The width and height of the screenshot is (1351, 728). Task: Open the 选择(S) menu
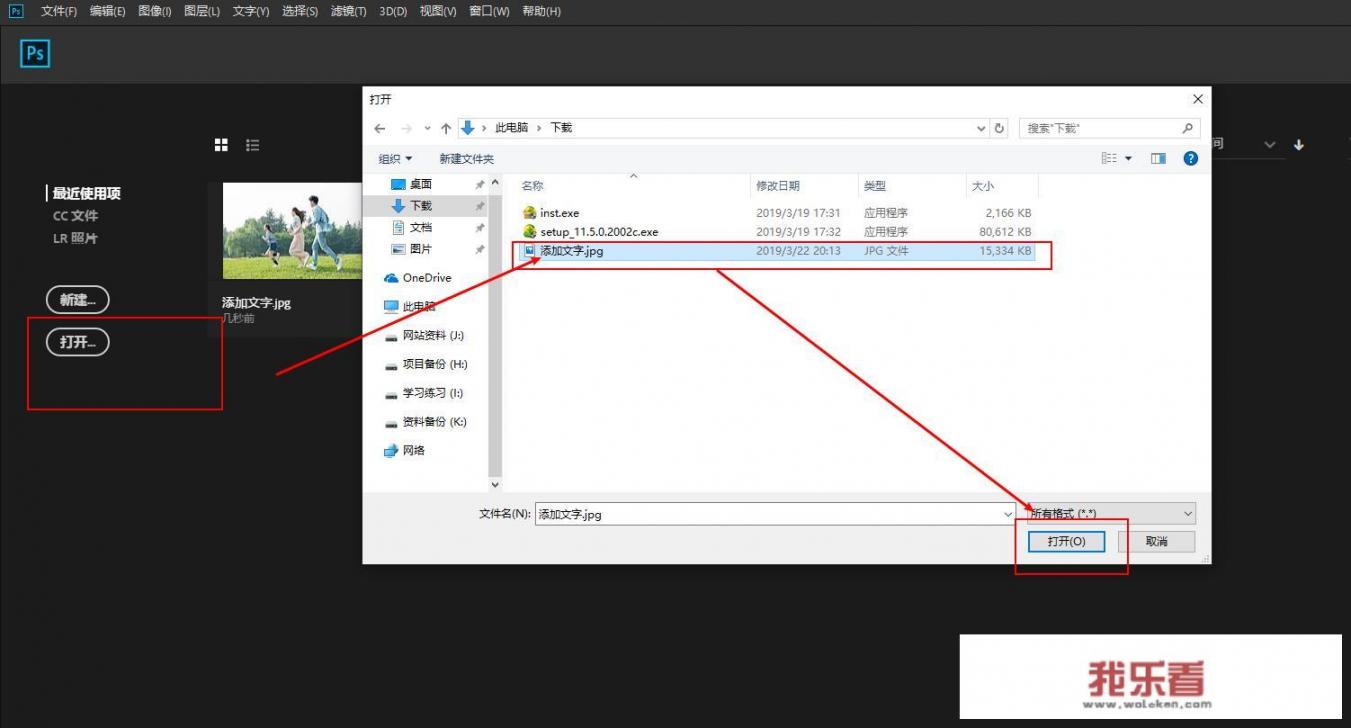[x=300, y=11]
